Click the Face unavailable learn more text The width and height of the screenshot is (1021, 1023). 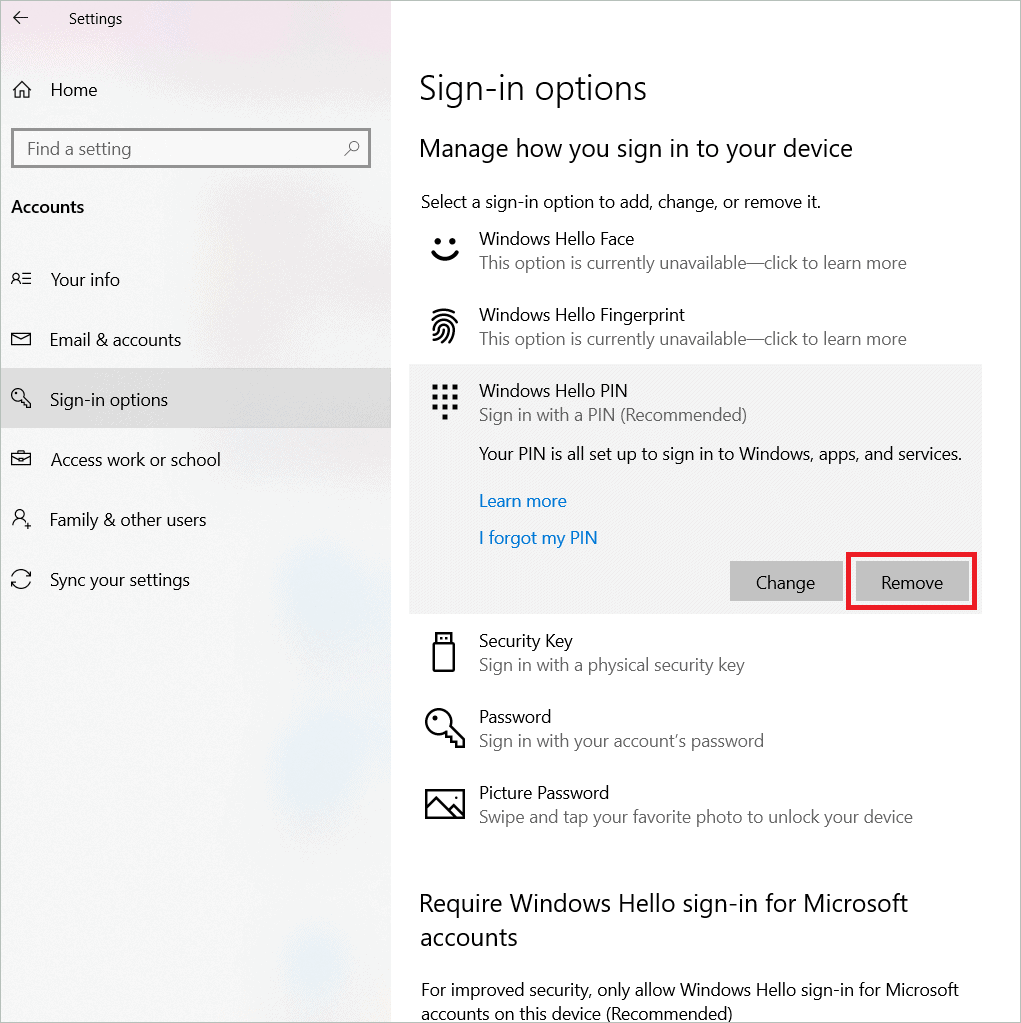[693, 263]
